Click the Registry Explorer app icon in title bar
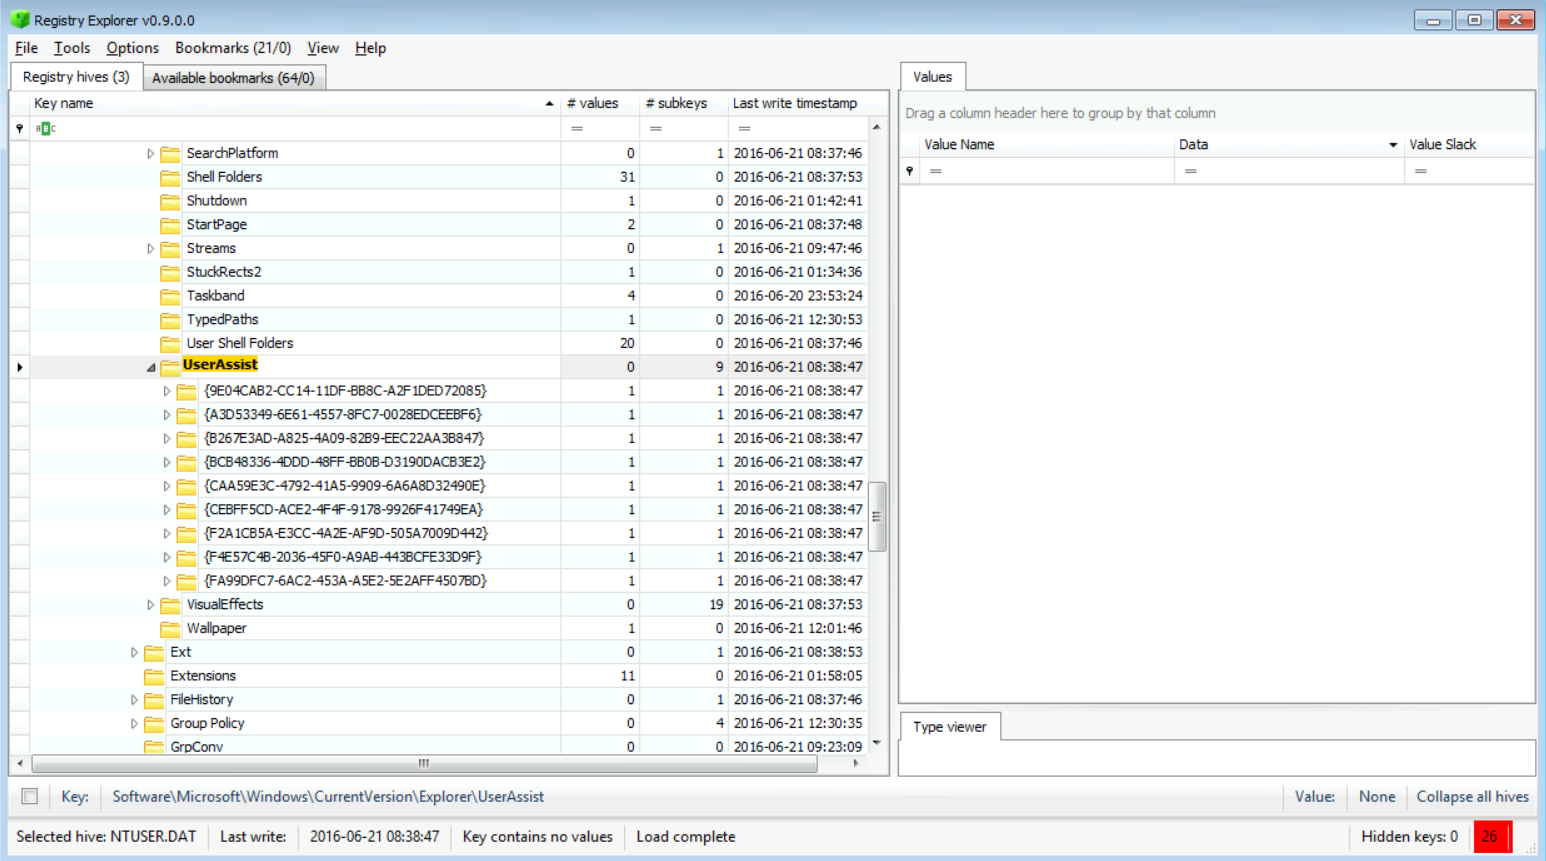This screenshot has width=1546, height=861. [20, 20]
